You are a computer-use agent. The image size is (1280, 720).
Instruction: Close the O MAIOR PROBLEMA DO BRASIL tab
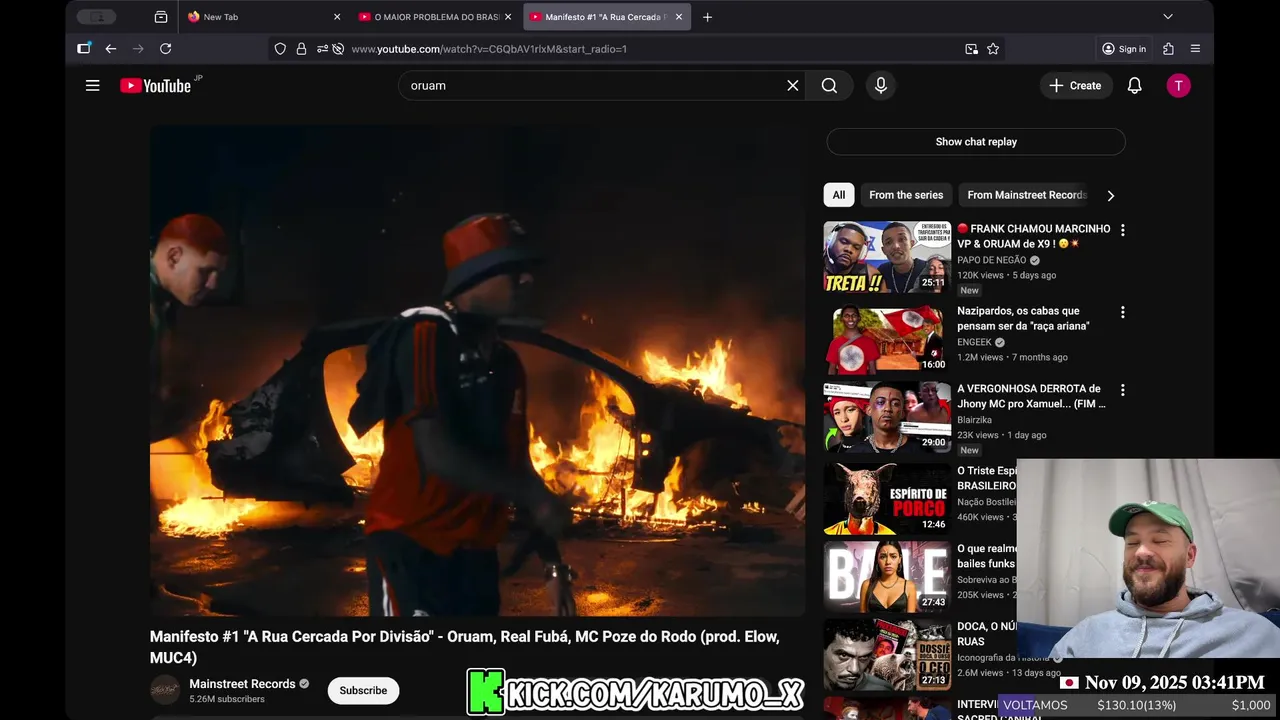tap(508, 17)
